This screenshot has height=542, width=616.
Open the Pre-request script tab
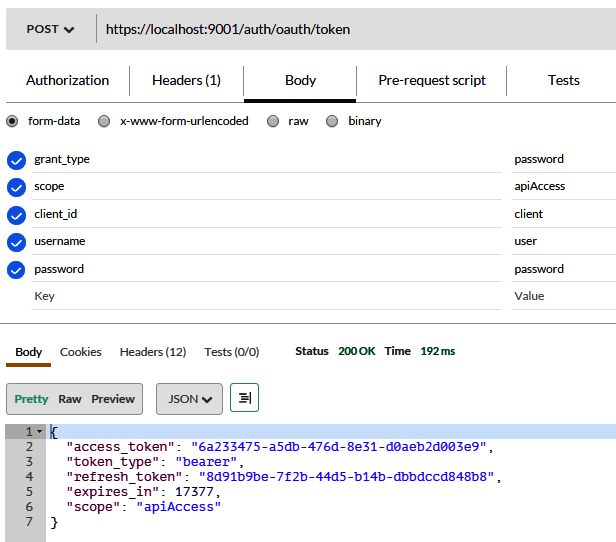432,81
